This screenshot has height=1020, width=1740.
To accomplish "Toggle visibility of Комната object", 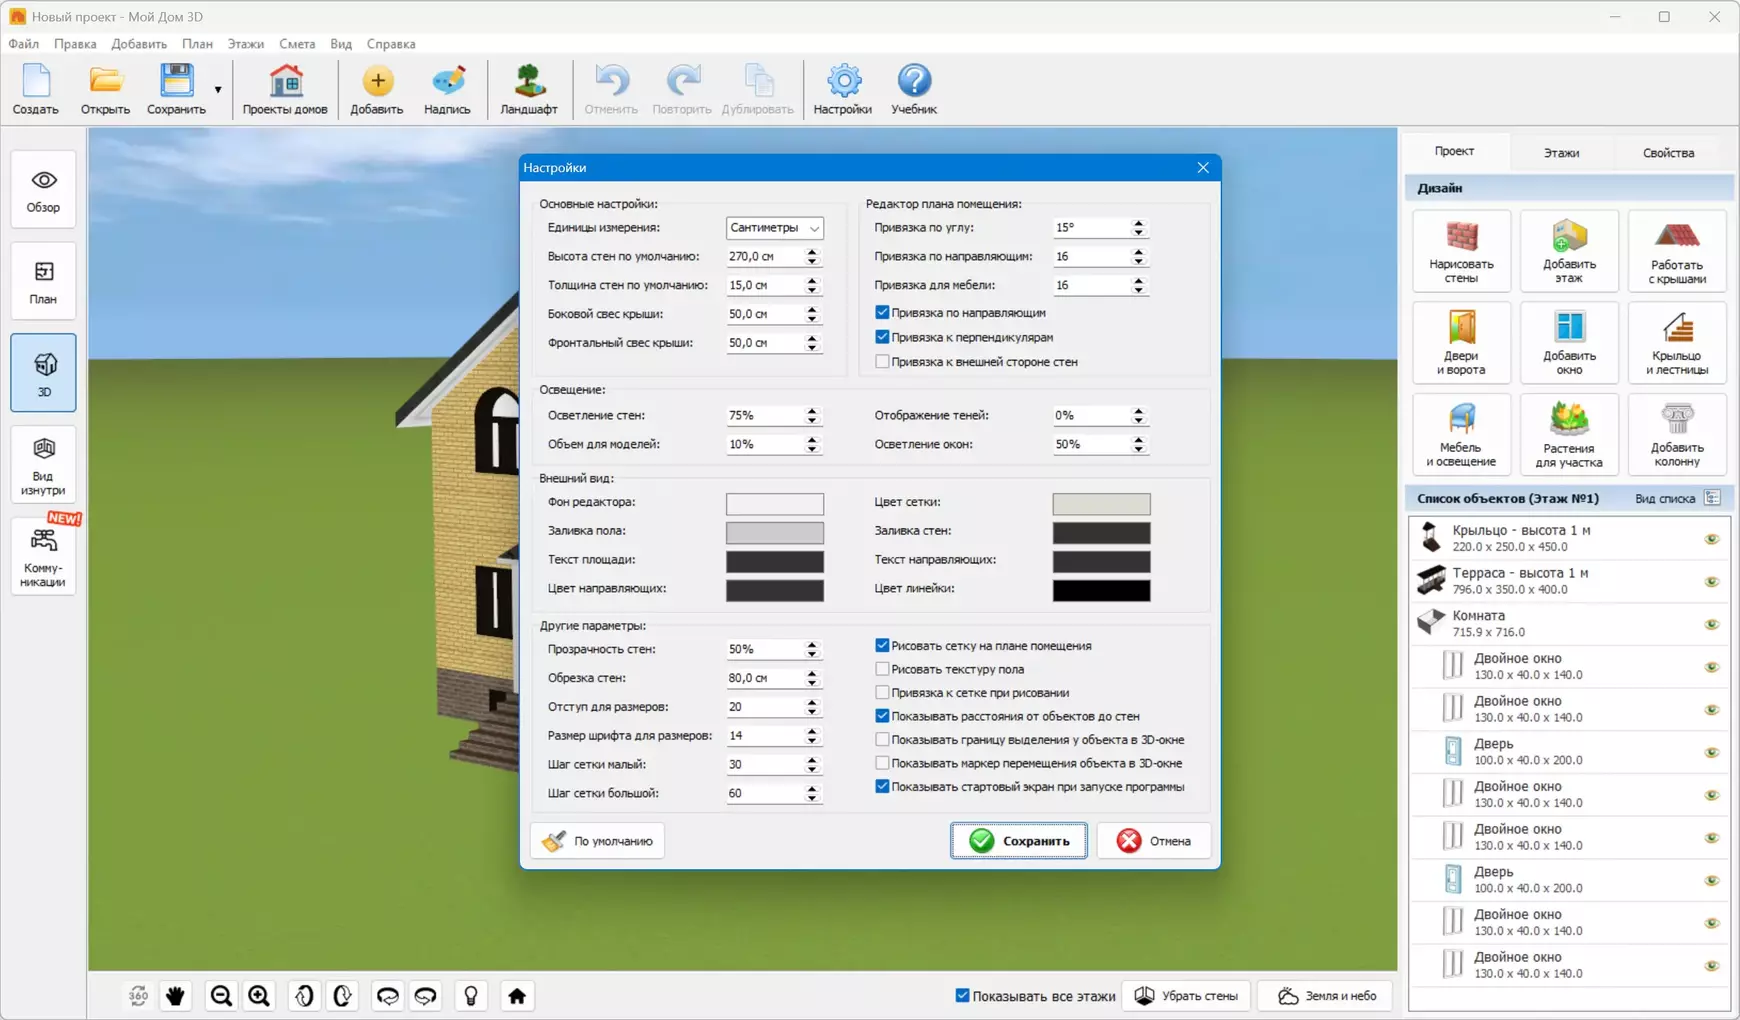I will pyautogui.click(x=1711, y=624).
